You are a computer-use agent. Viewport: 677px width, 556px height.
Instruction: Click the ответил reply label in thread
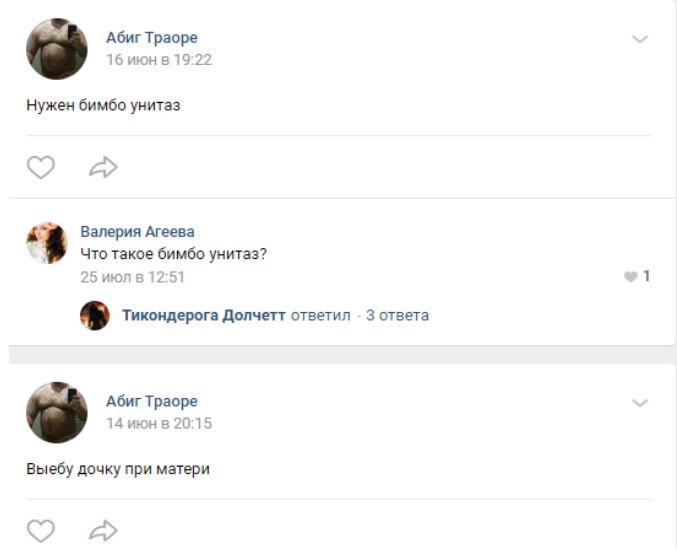click(x=320, y=316)
